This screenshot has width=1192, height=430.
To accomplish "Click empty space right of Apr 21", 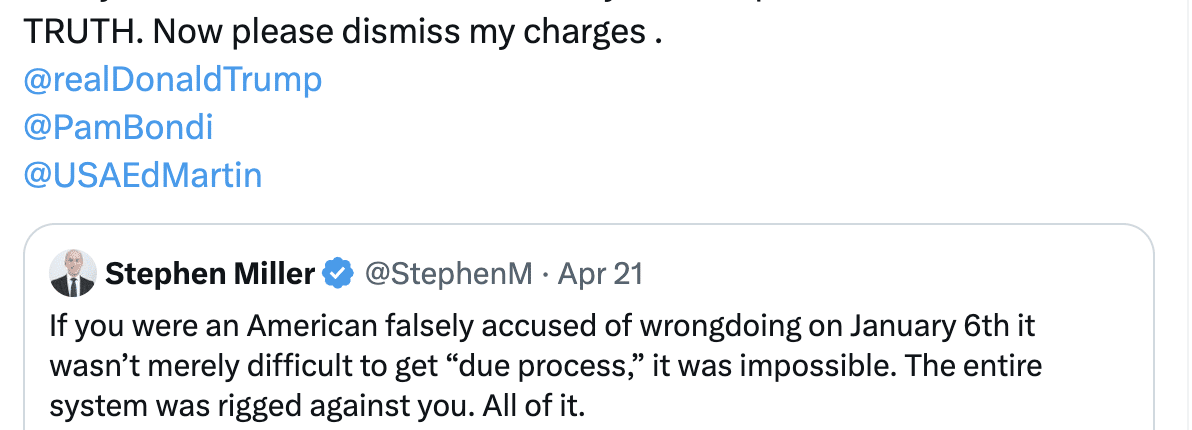I will pos(850,274).
